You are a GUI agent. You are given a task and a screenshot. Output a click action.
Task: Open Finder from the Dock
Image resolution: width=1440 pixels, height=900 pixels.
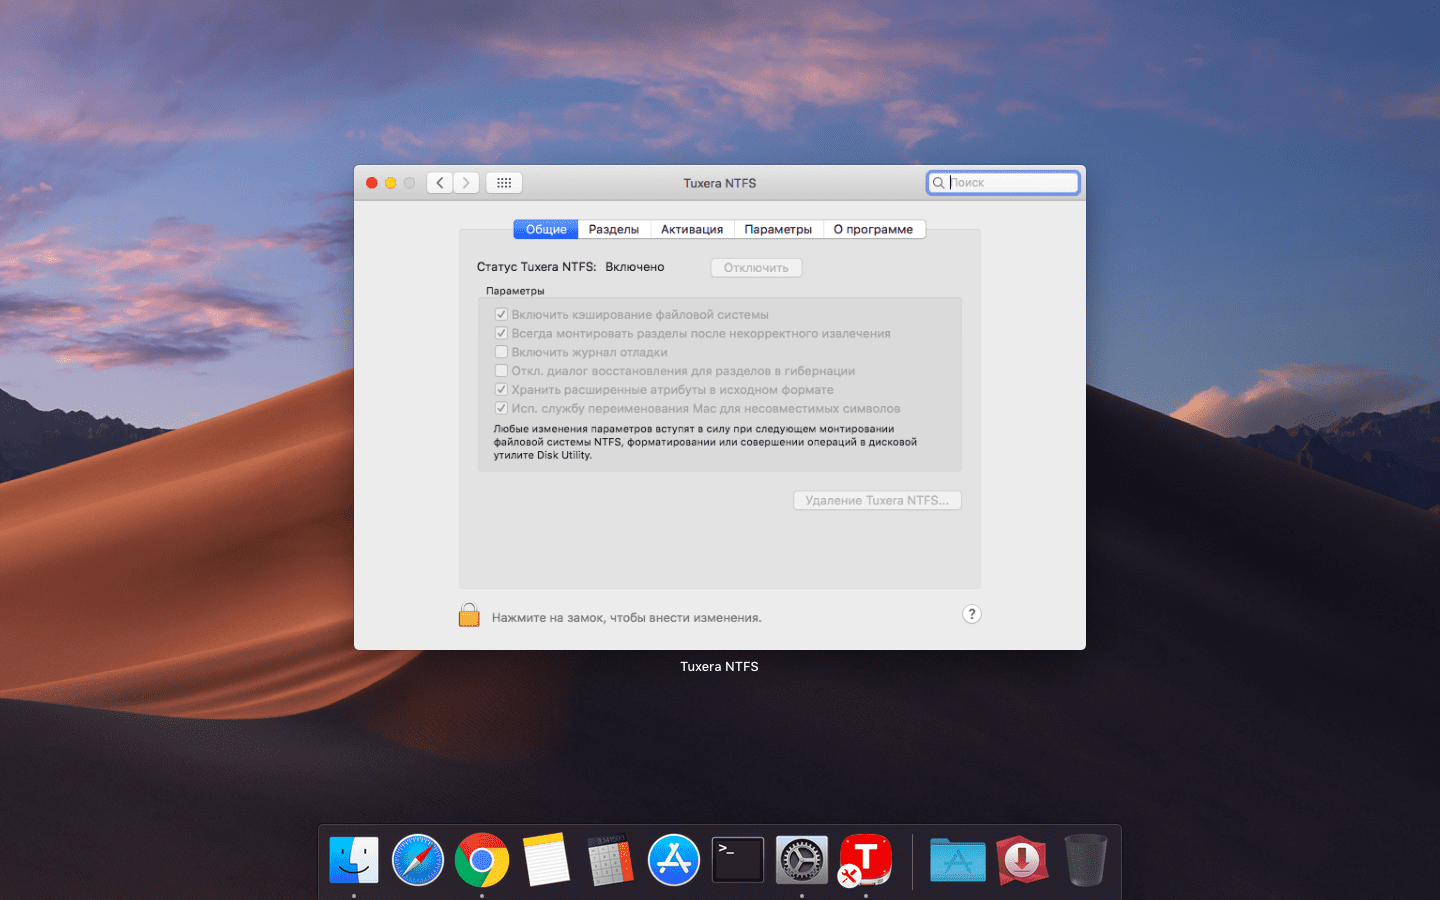coord(354,858)
